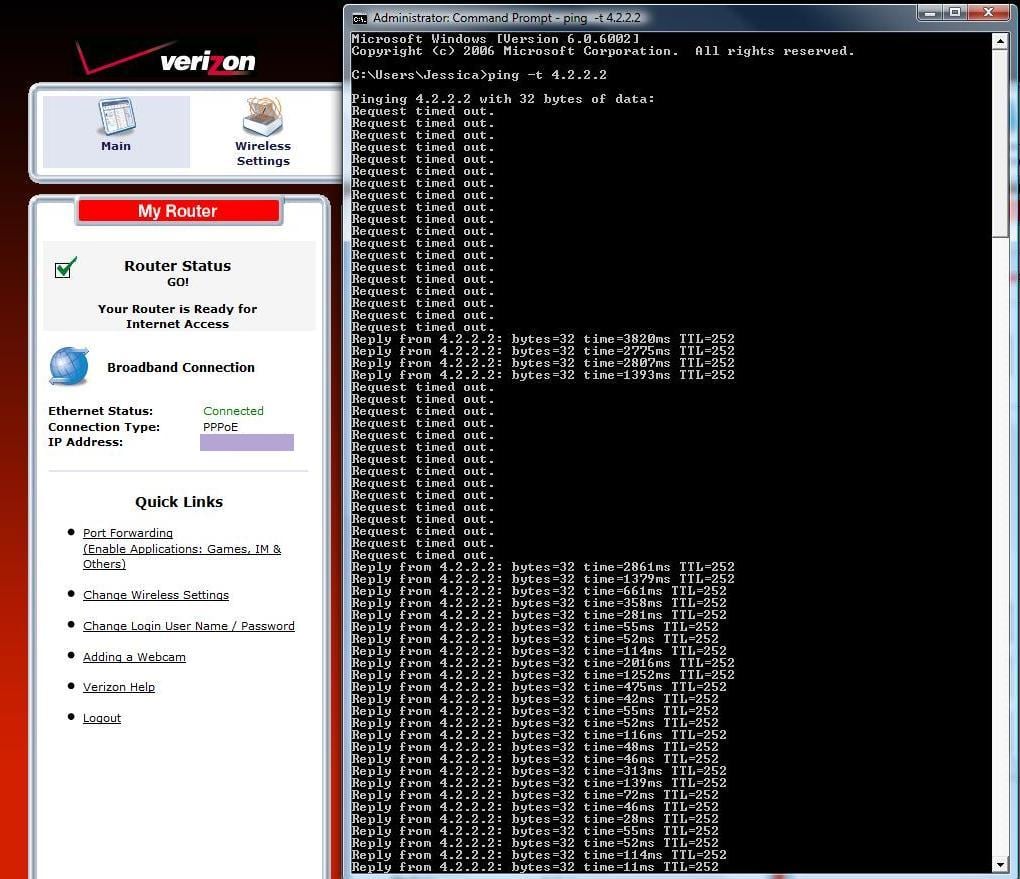The width and height of the screenshot is (1020, 879).
Task: Open the Change Wireless Settings link
Action: coord(155,595)
